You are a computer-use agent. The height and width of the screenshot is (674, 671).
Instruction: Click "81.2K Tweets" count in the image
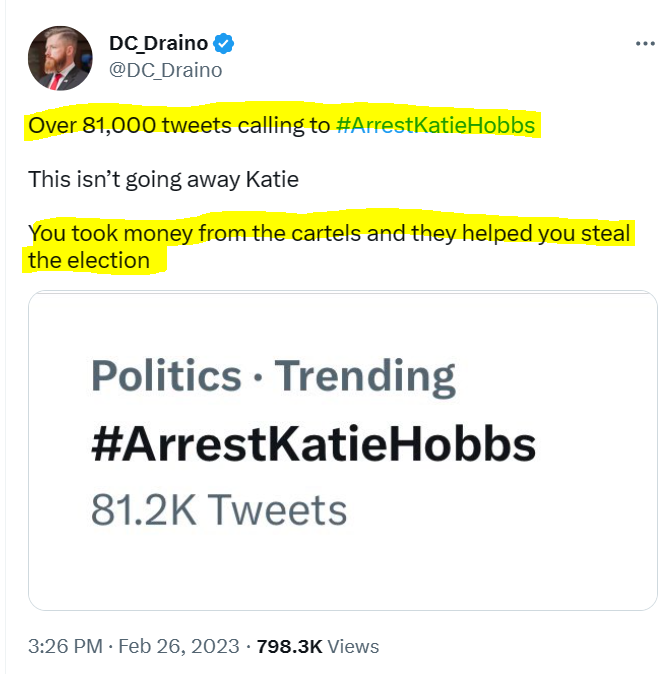point(219,511)
